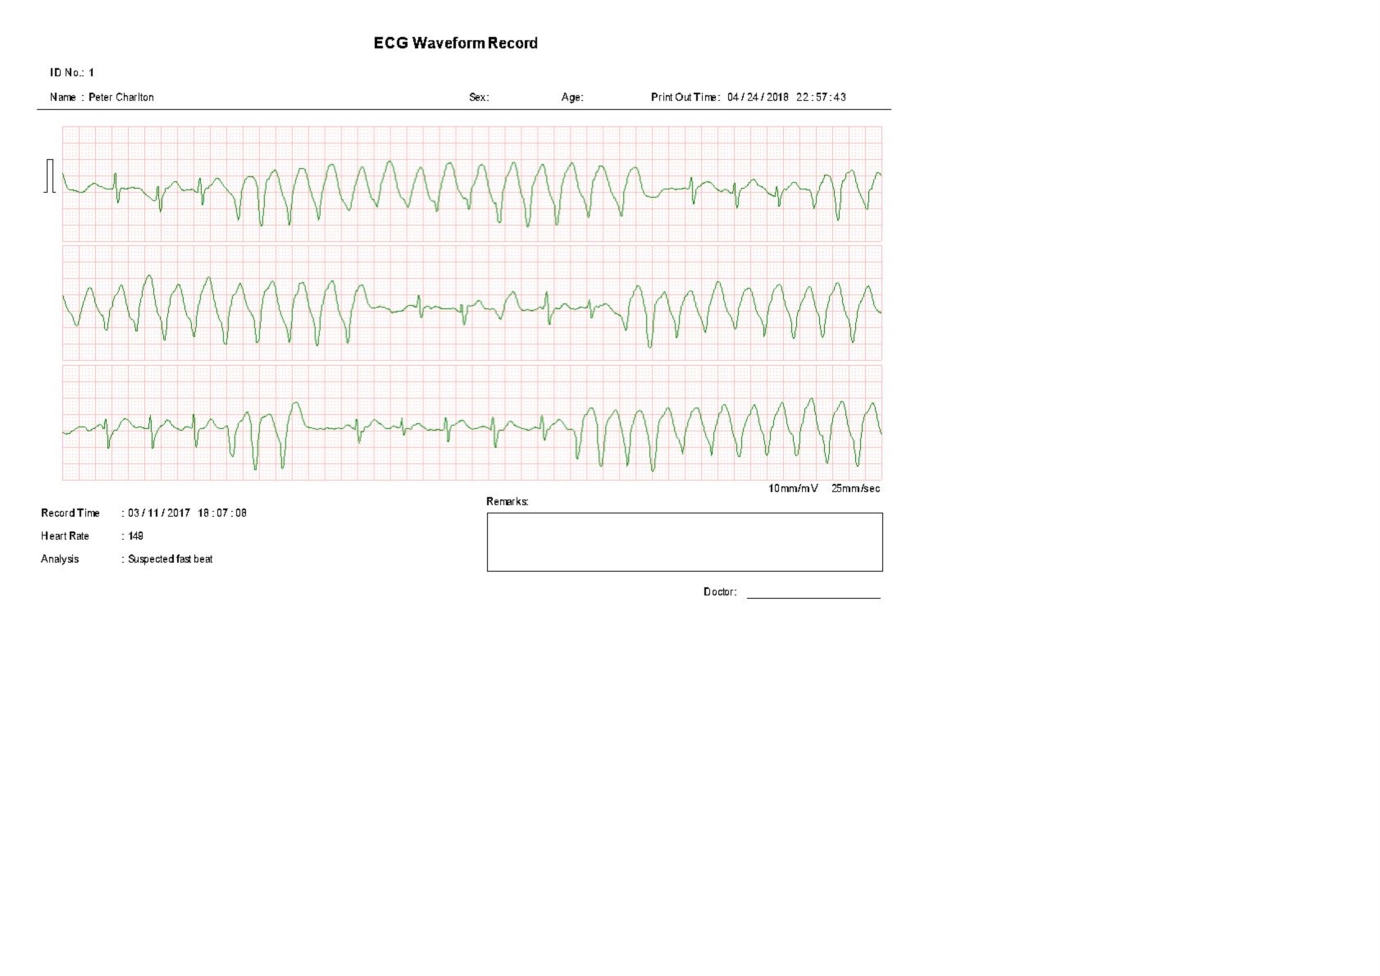Click the Age field label

coord(572,97)
